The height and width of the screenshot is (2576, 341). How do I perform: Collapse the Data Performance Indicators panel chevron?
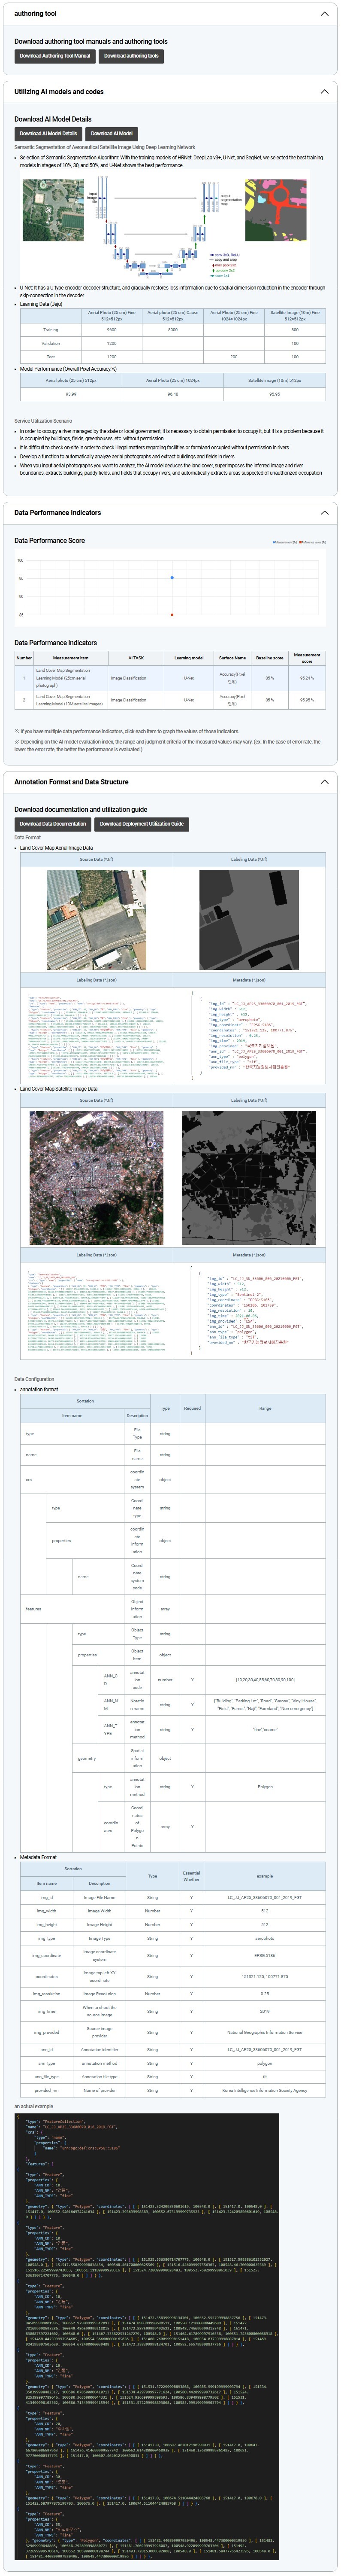(324, 512)
